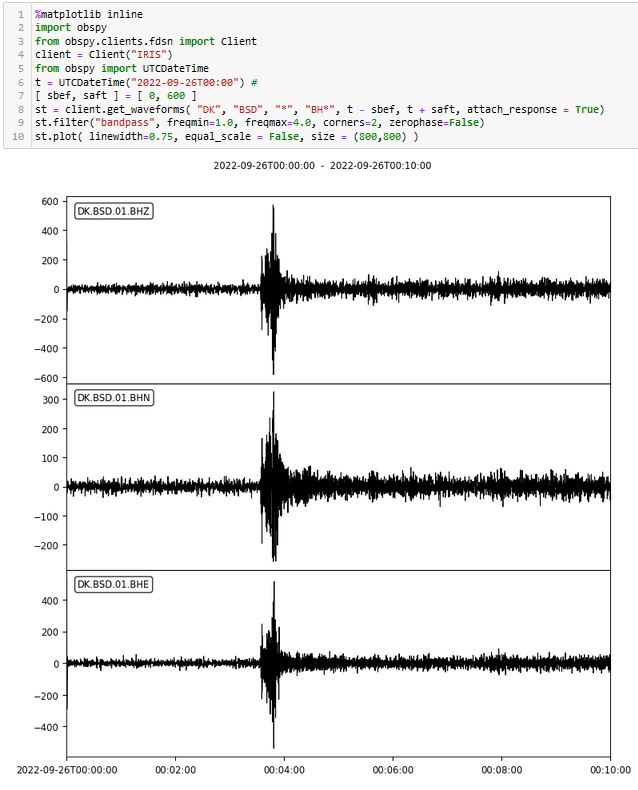Screen dimensions: 638x790
Task: Click the BHZ waveform peak spike
Action: tap(273, 208)
